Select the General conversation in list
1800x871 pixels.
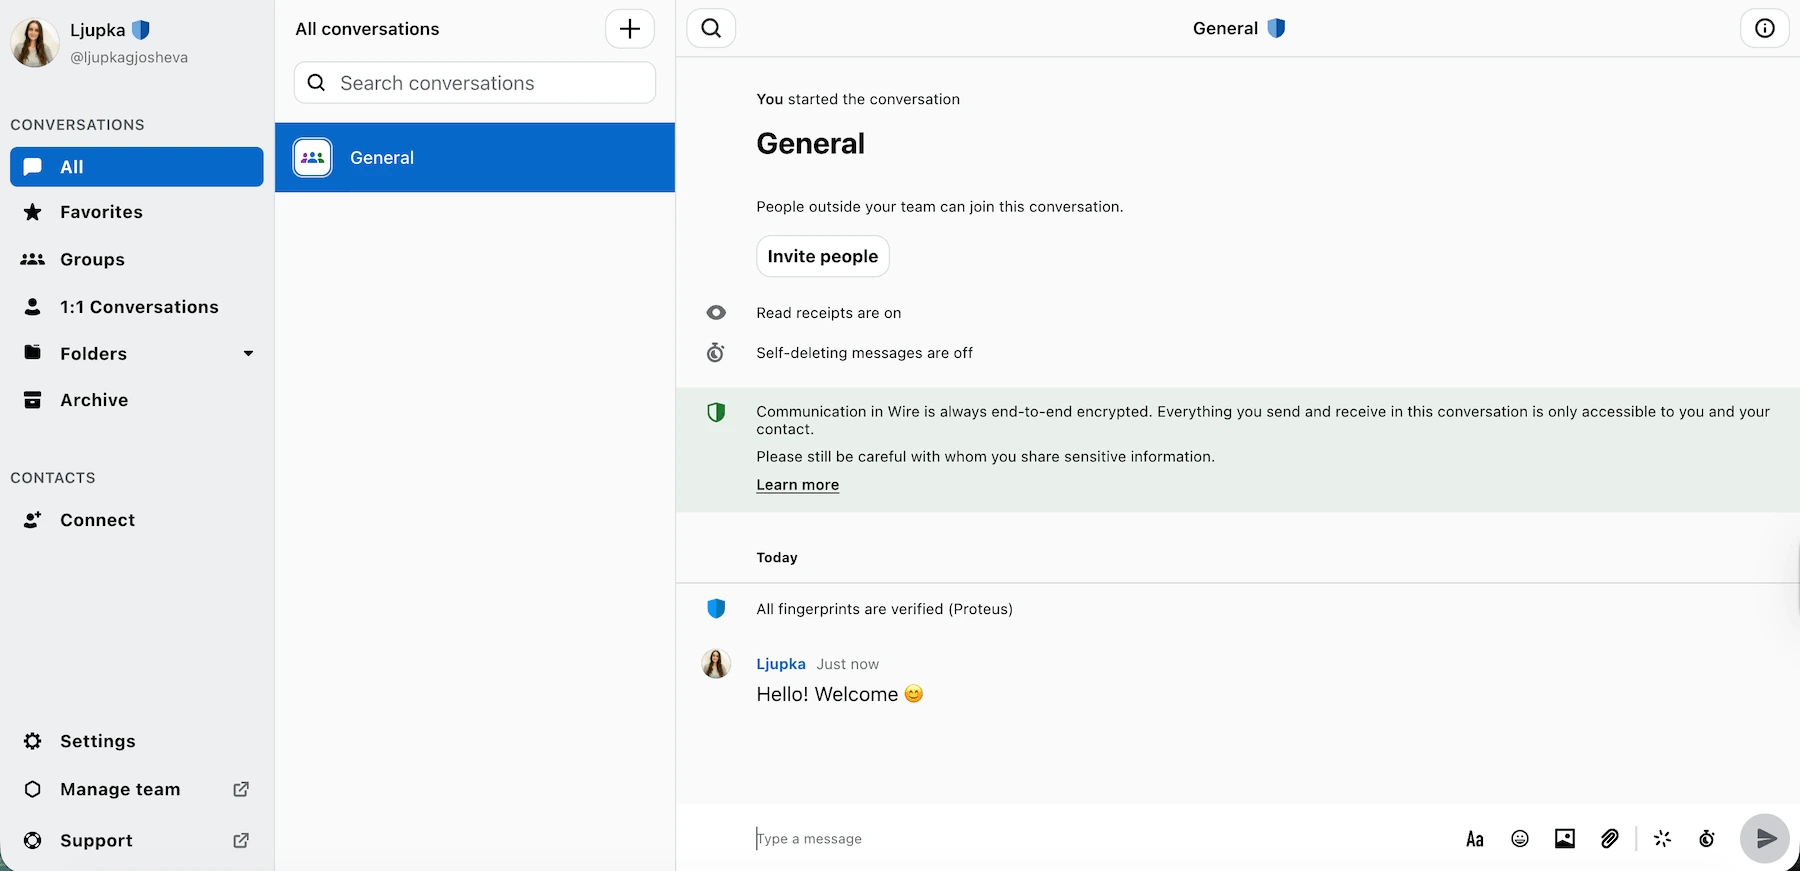pyautogui.click(x=475, y=158)
